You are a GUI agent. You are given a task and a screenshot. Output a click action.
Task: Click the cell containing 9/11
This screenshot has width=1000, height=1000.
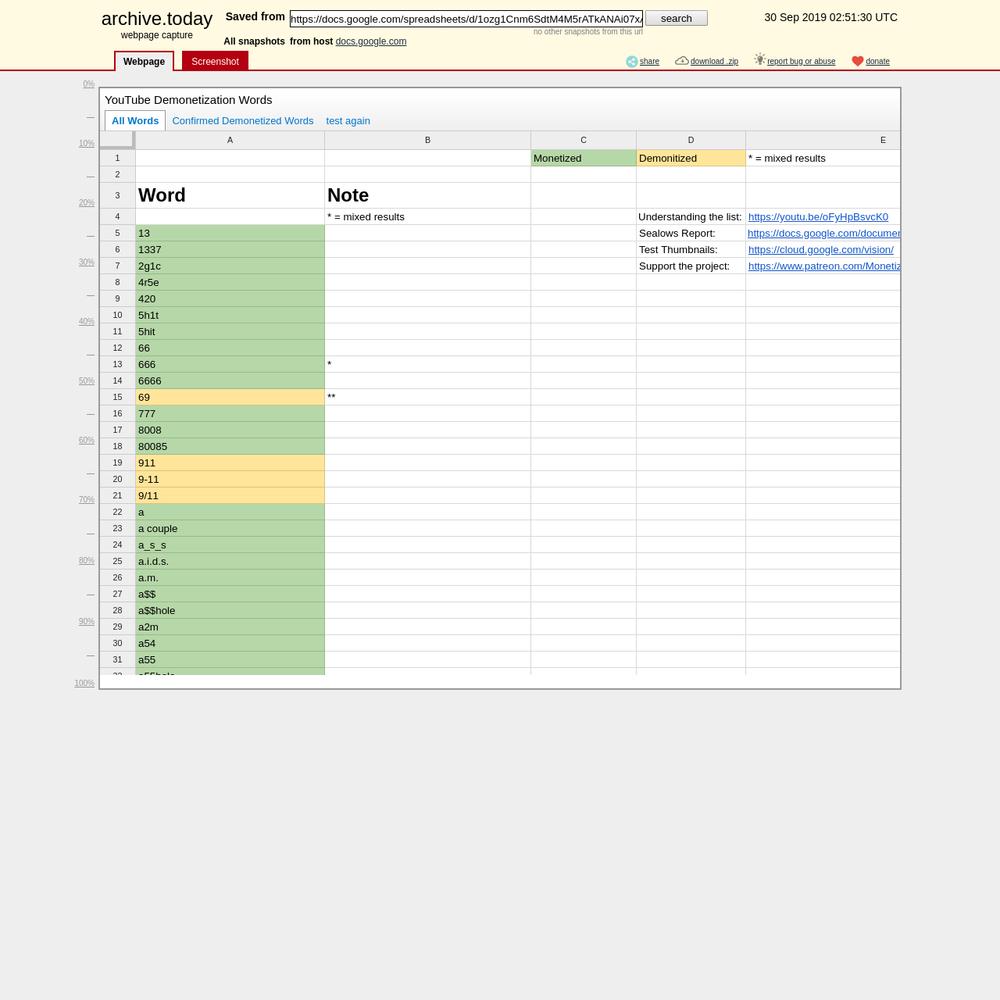click(x=230, y=496)
